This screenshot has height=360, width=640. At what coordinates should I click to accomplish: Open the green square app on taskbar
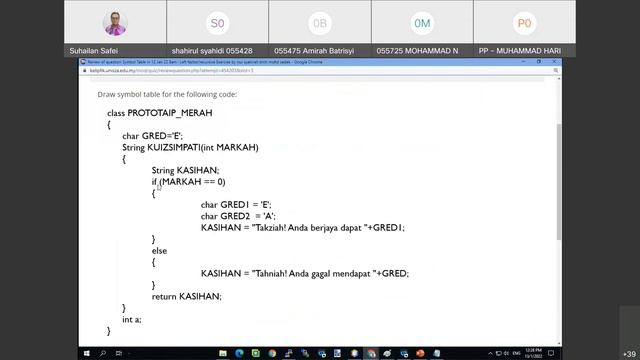256,353
